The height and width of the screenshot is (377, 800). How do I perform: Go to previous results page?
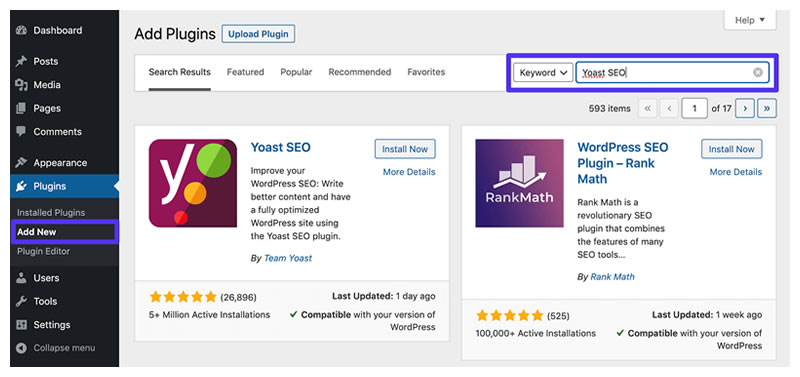[669, 108]
